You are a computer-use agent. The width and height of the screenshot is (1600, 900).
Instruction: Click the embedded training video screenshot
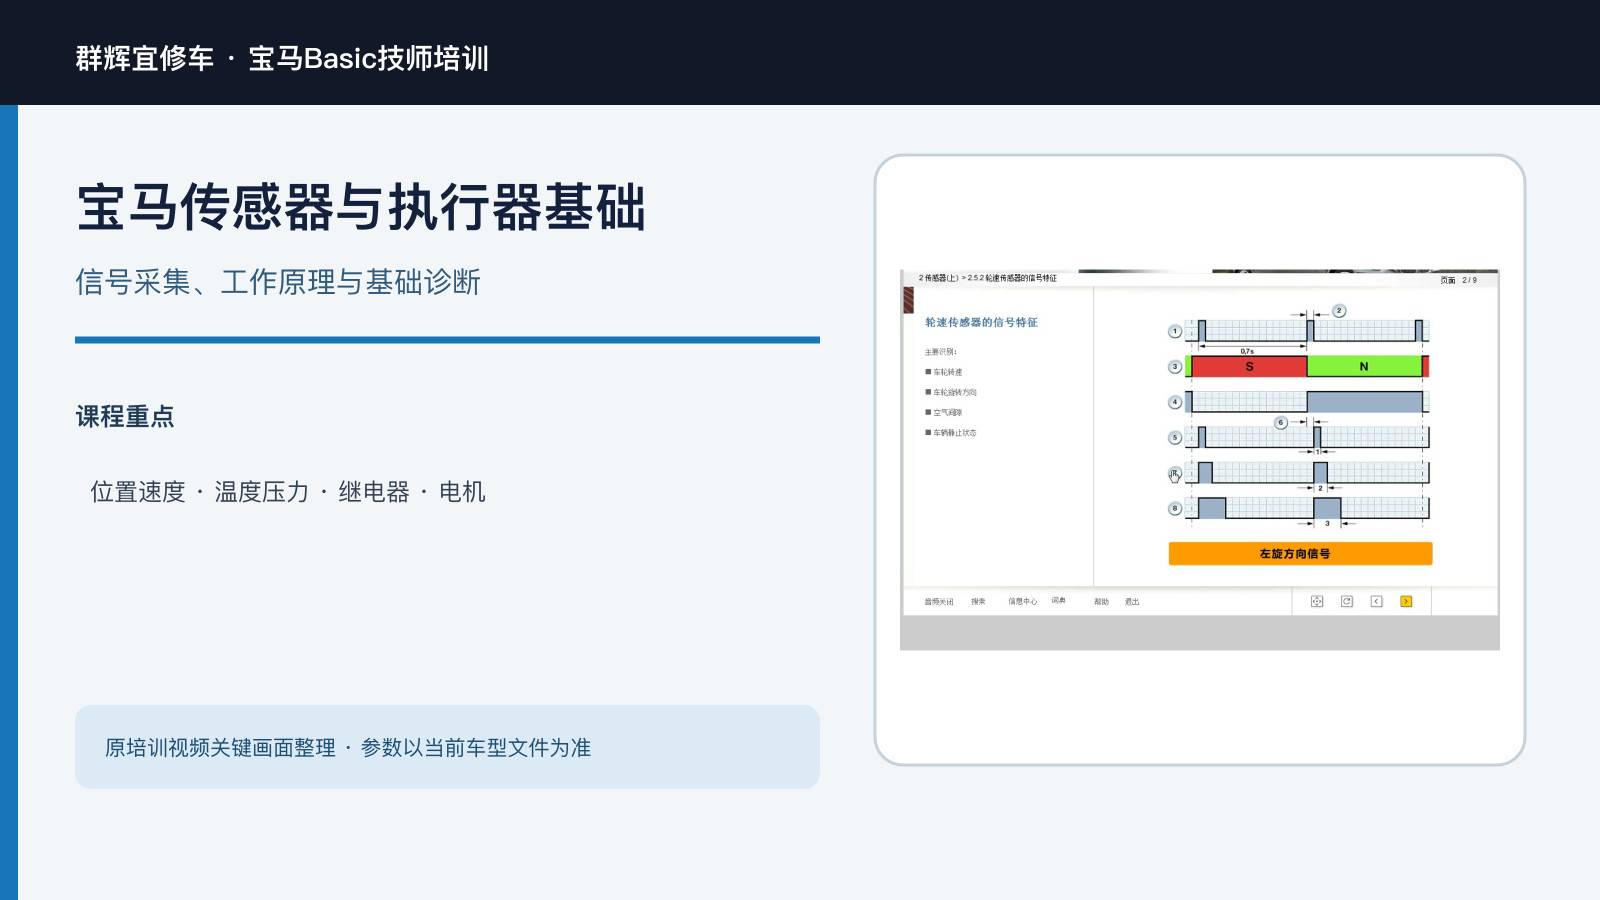(1200, 460)
